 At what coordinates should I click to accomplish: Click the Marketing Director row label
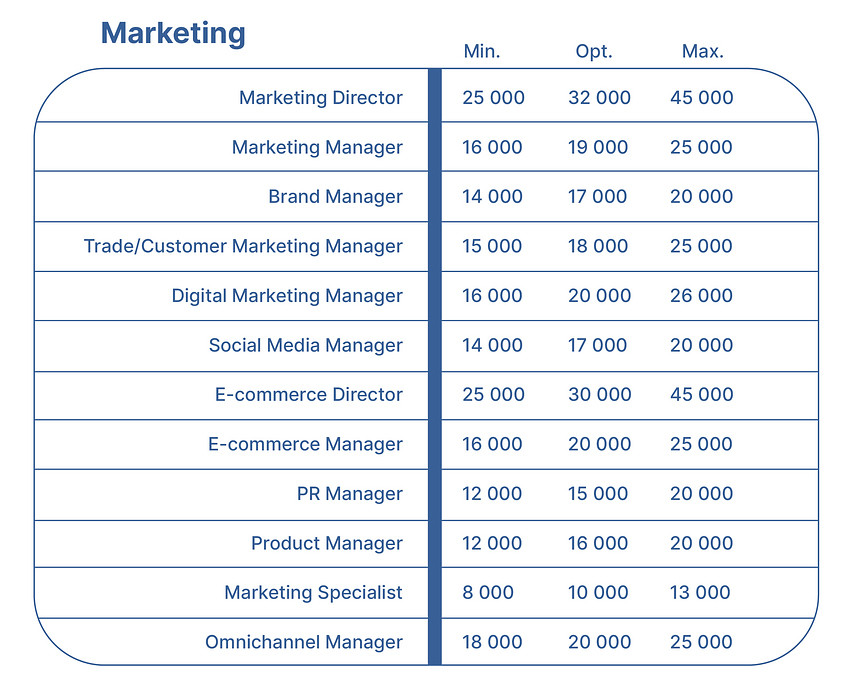[x=321, y=98]
